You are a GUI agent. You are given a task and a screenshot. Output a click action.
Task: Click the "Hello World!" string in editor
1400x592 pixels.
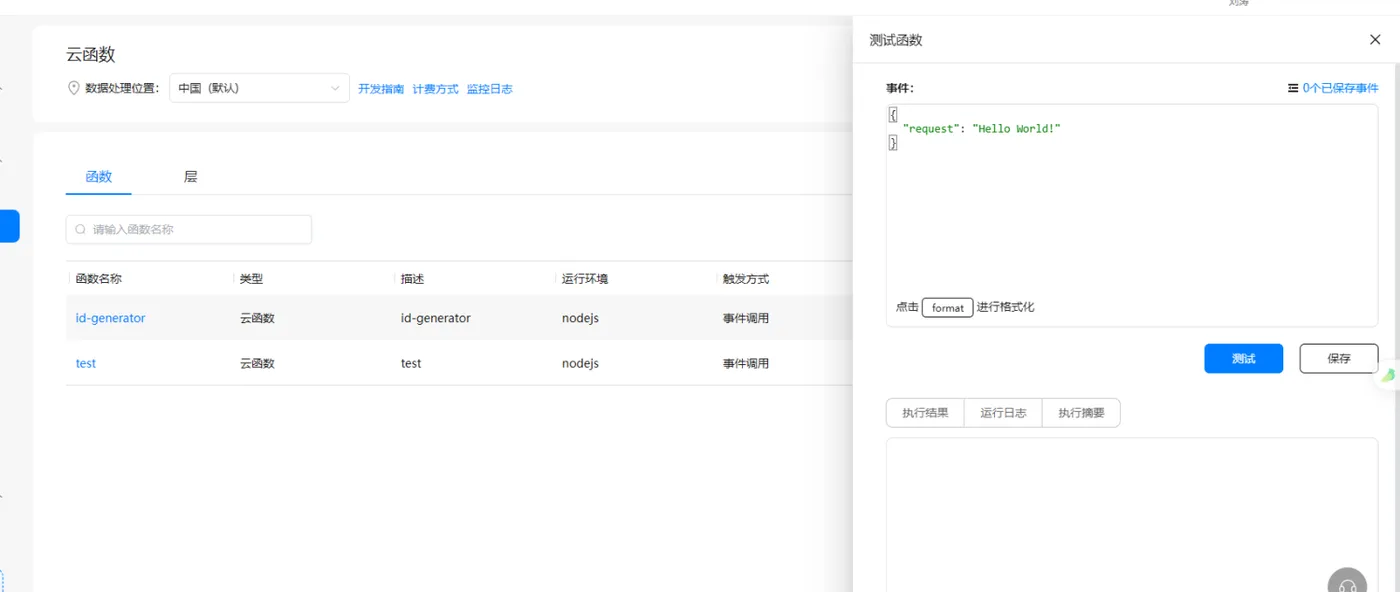[1016, 129]
